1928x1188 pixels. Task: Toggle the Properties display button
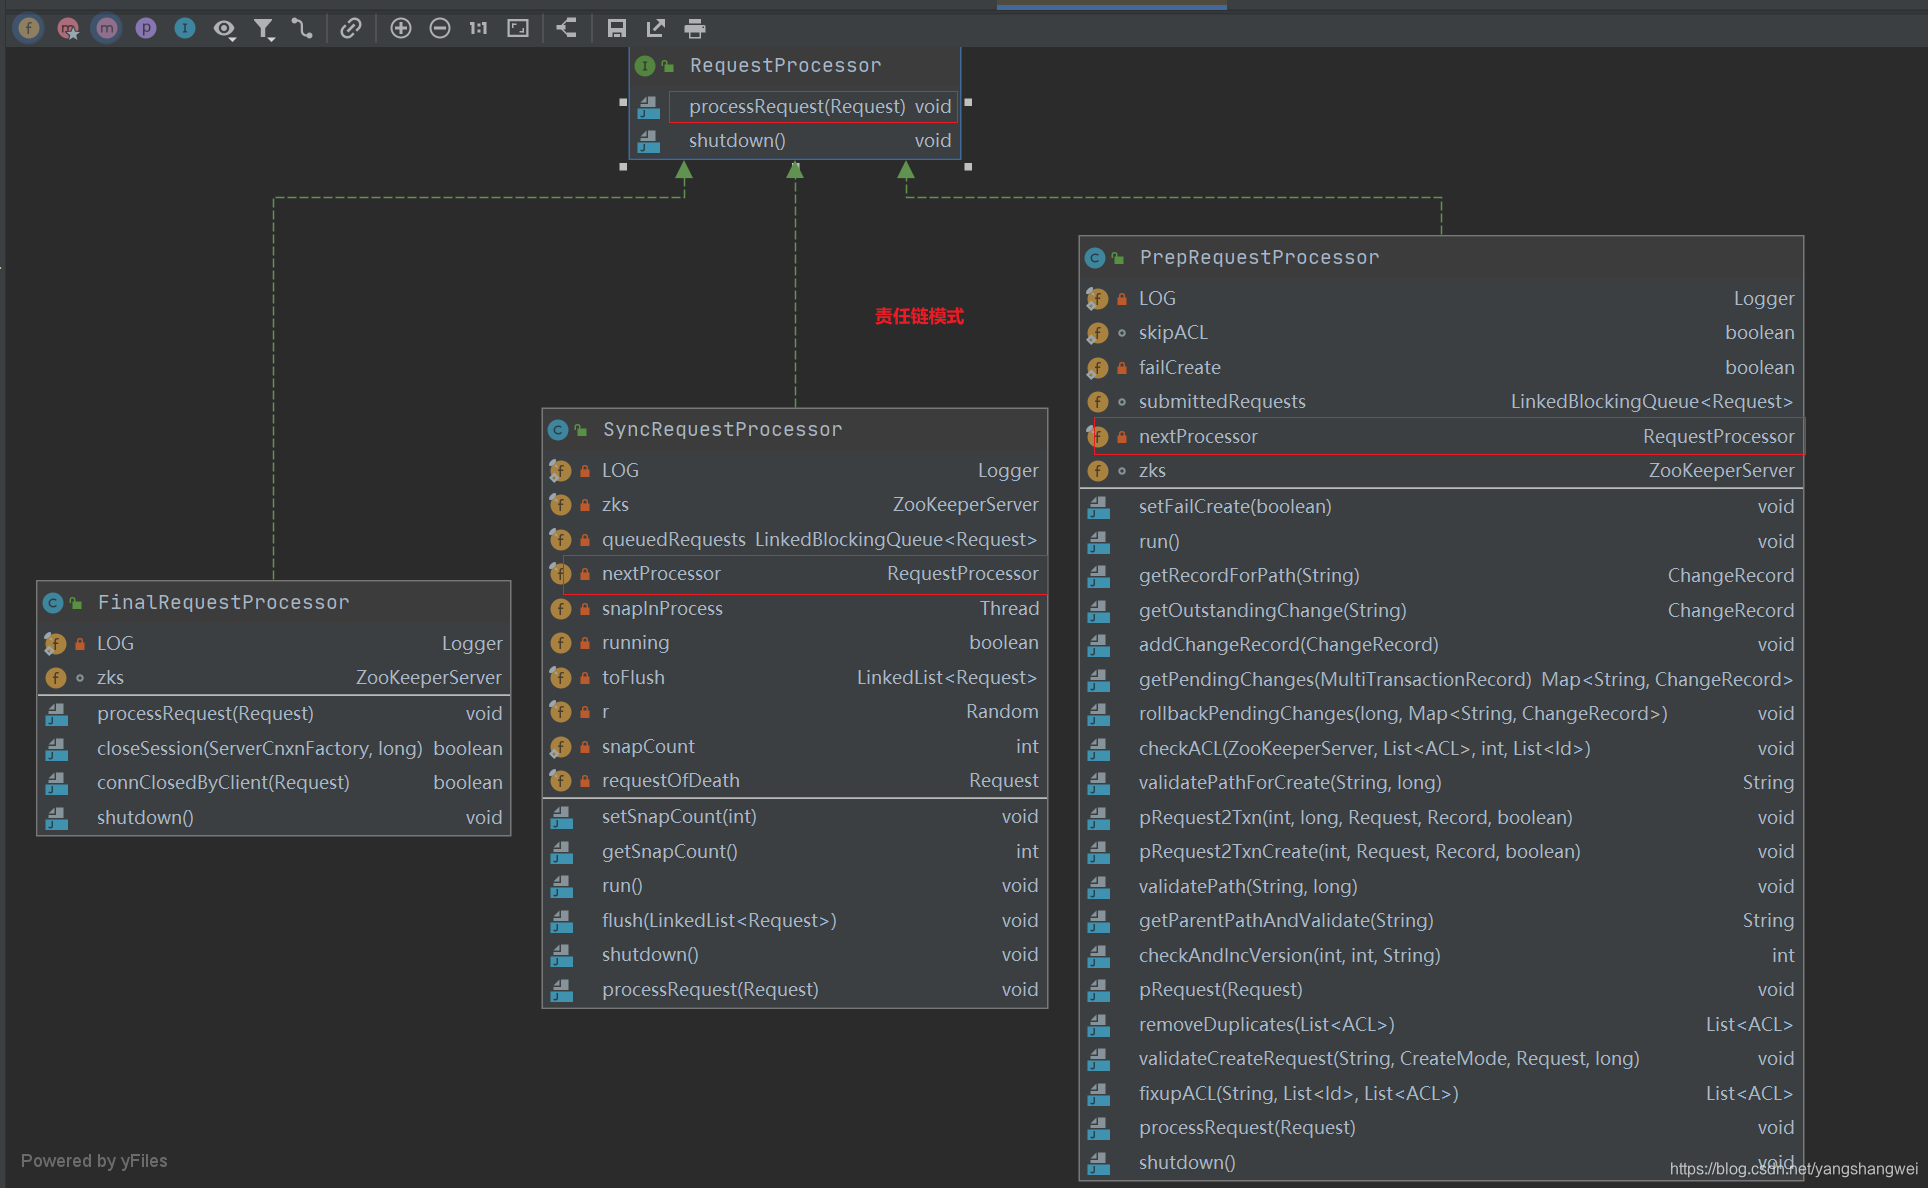[x=146, y=28]
